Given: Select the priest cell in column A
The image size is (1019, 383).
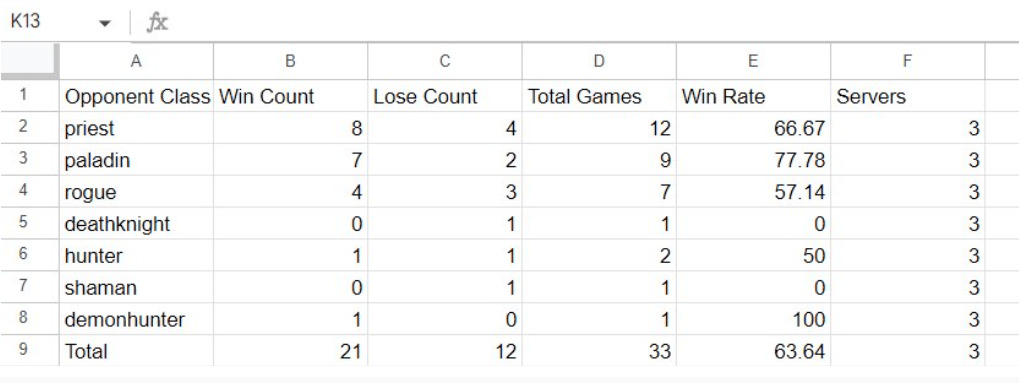Looking at the screenshot, I should point(136,128).
